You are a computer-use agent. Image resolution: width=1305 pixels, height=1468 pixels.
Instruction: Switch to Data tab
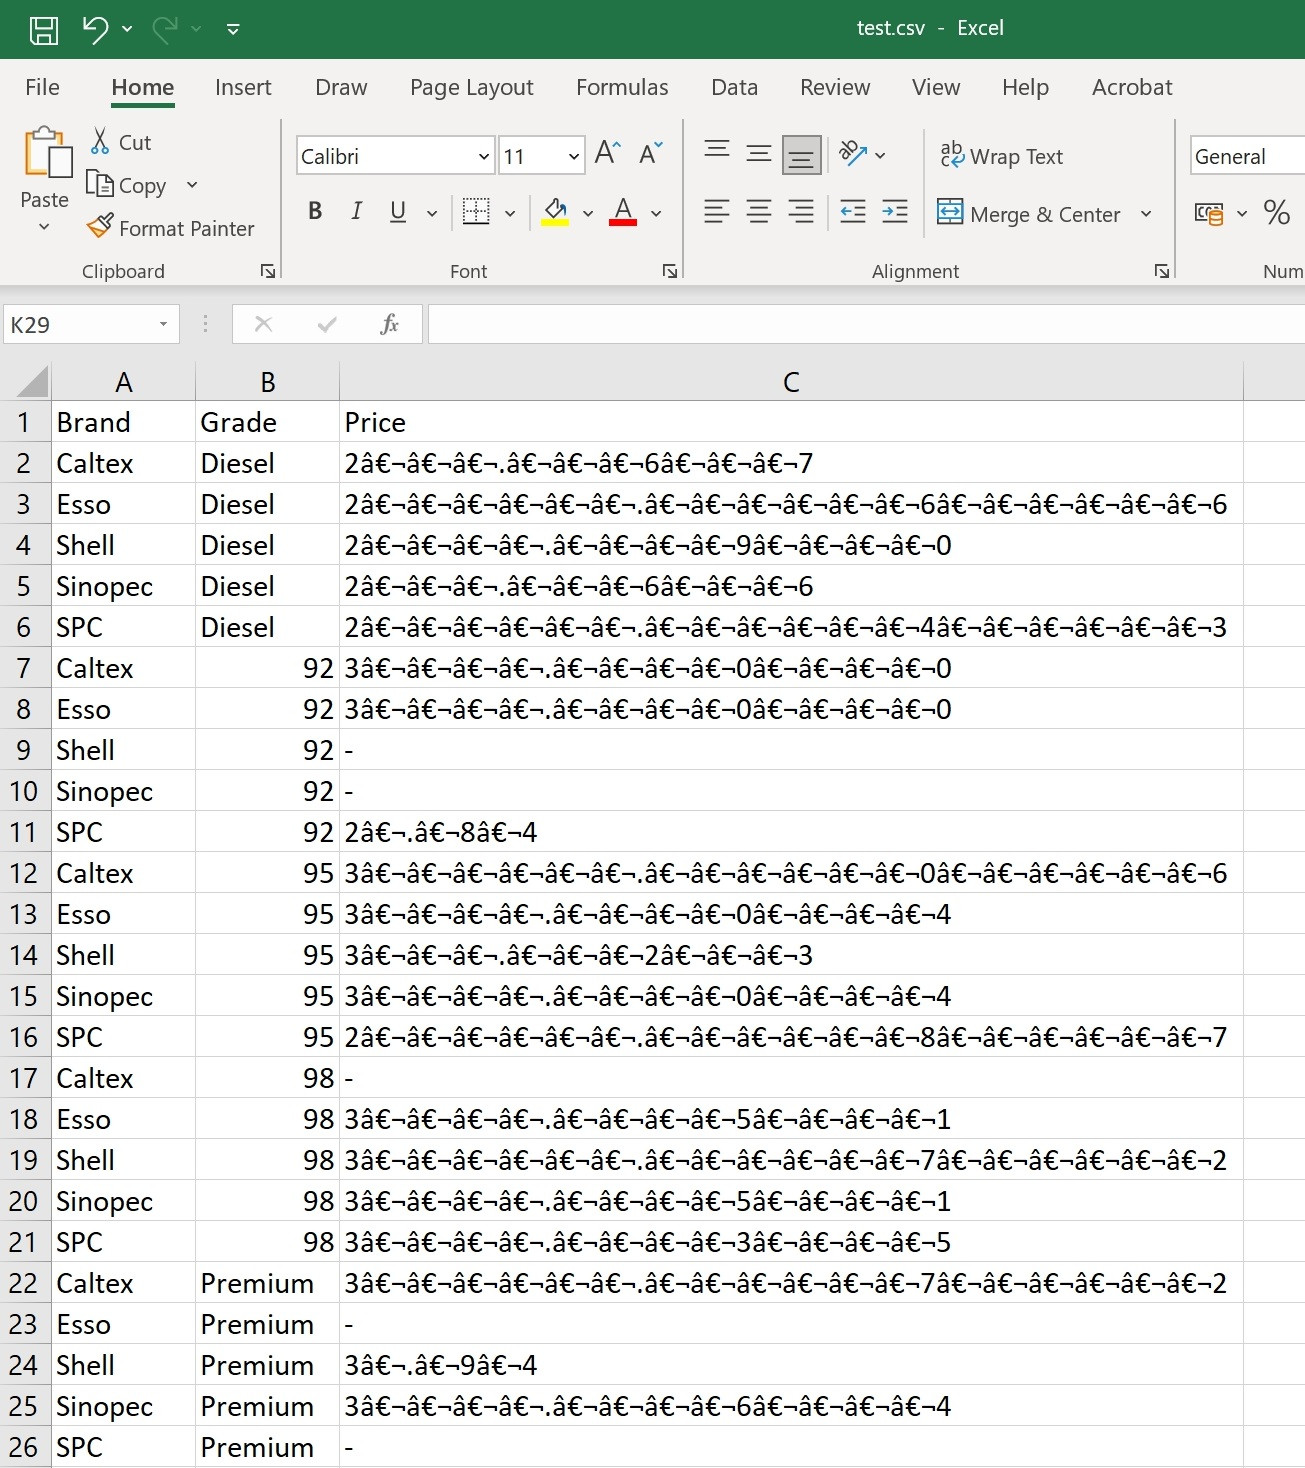(x=735, y=87)
